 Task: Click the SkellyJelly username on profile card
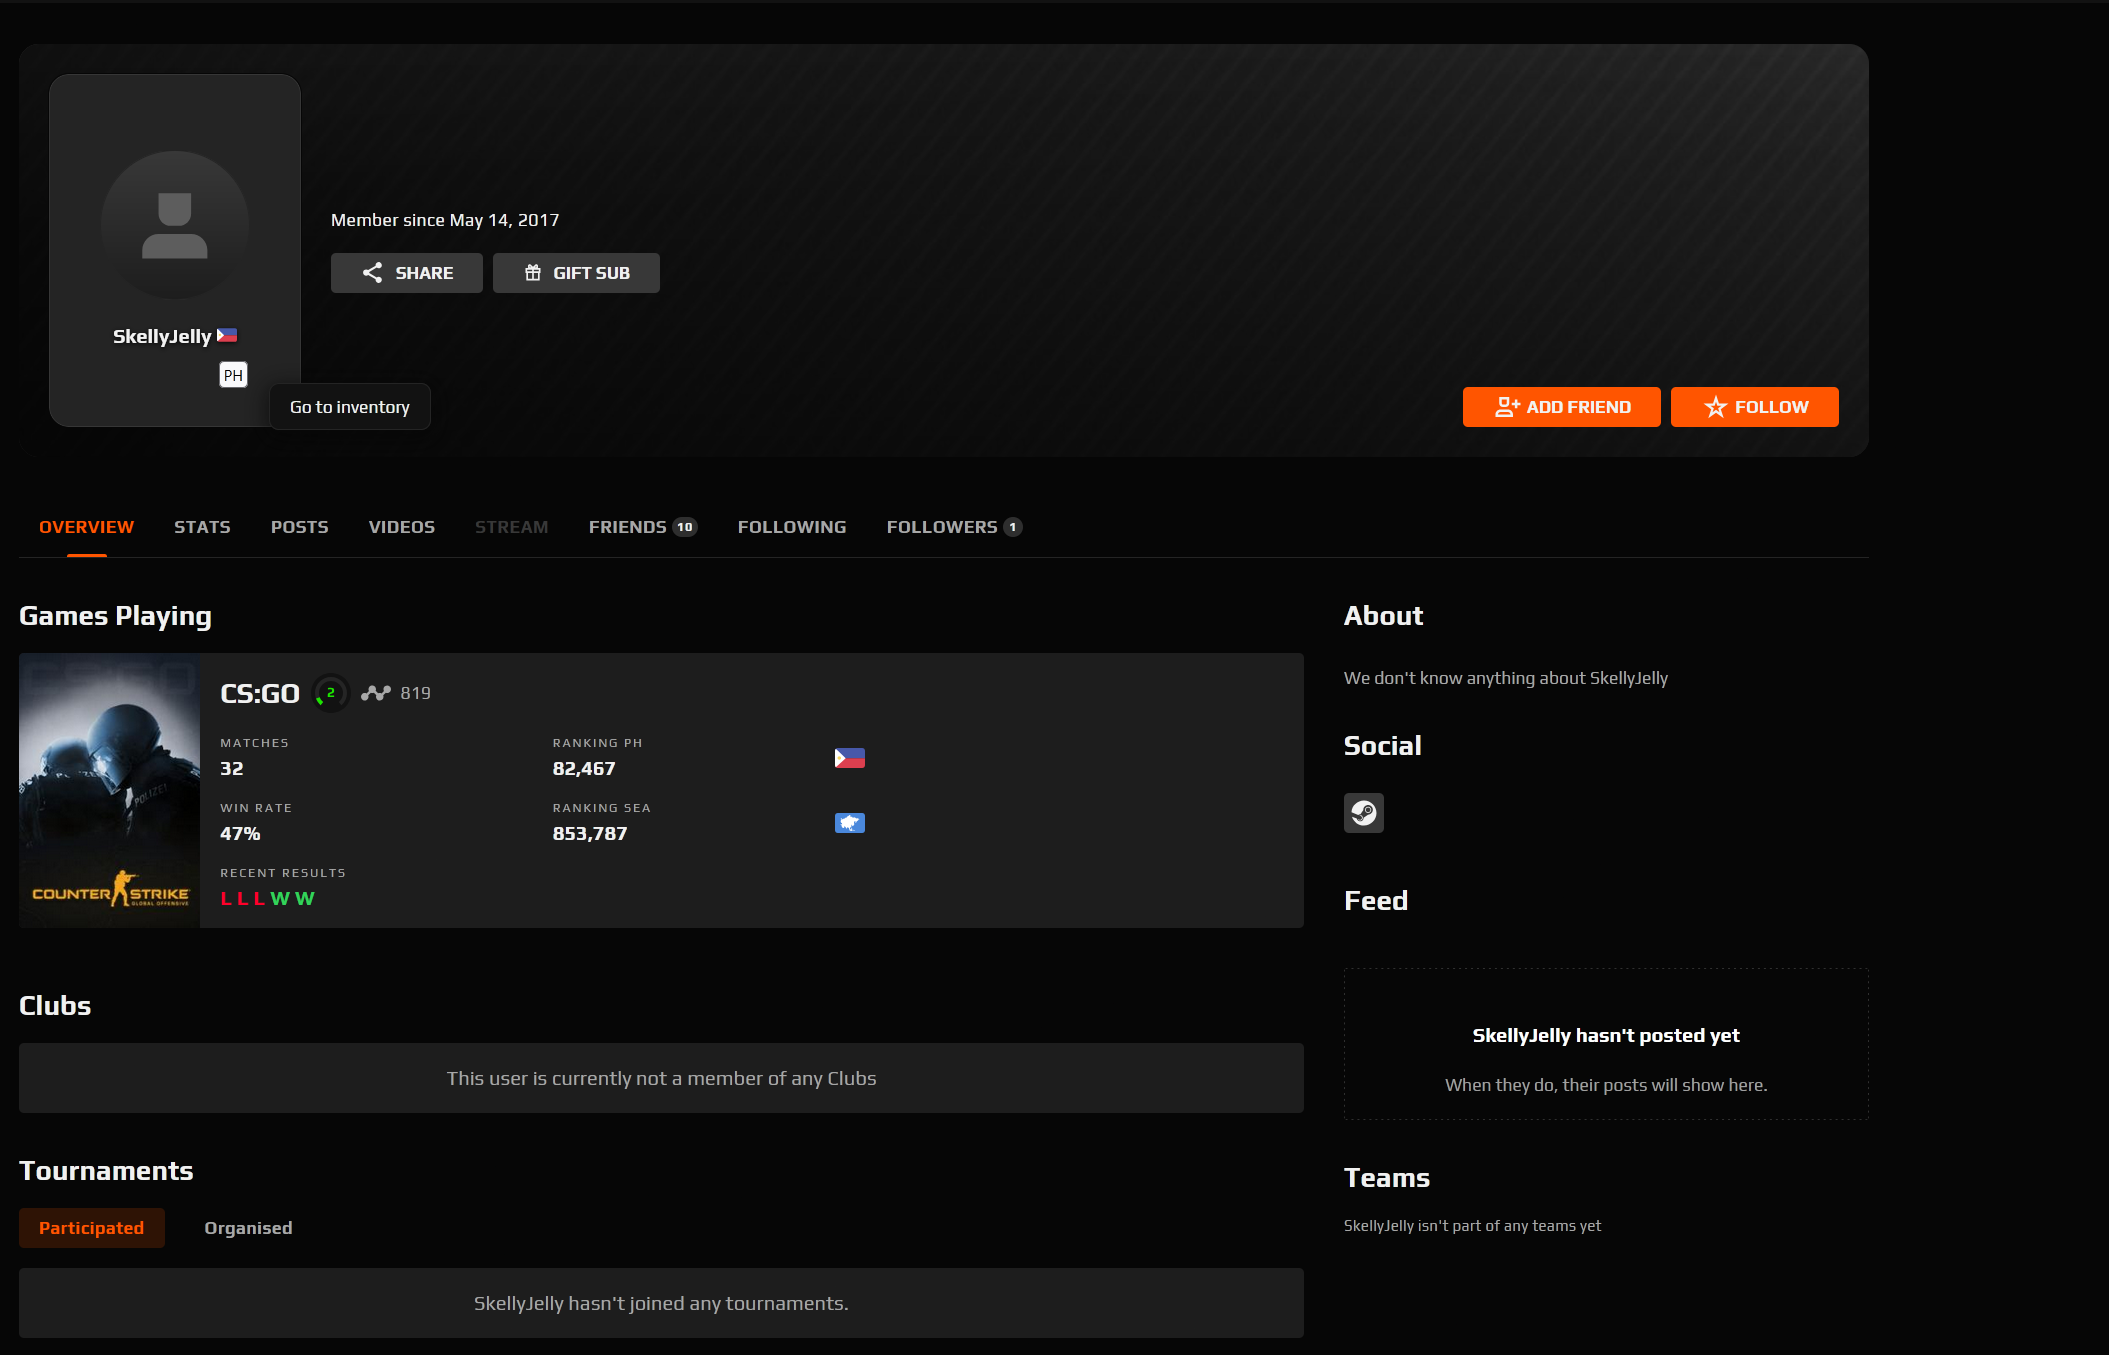coord(162,336)
